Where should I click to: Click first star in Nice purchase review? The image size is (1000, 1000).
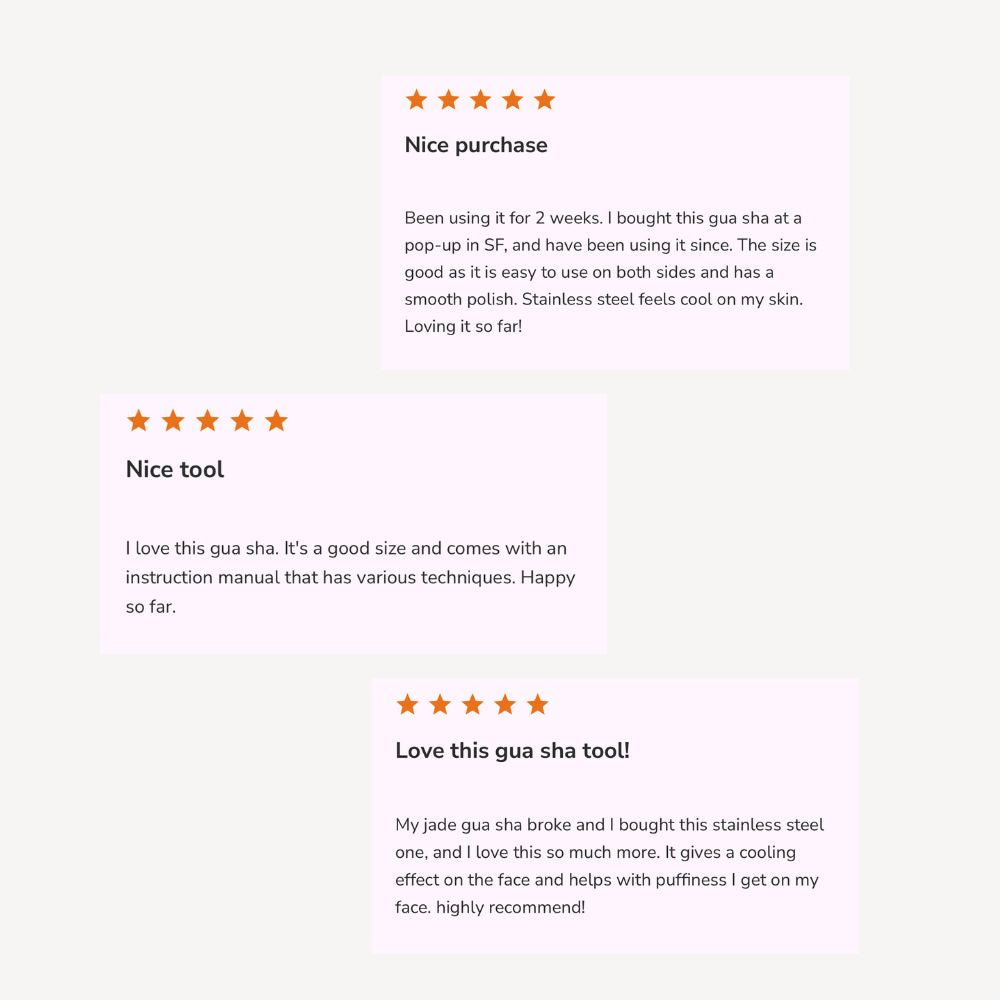point(416,100)
